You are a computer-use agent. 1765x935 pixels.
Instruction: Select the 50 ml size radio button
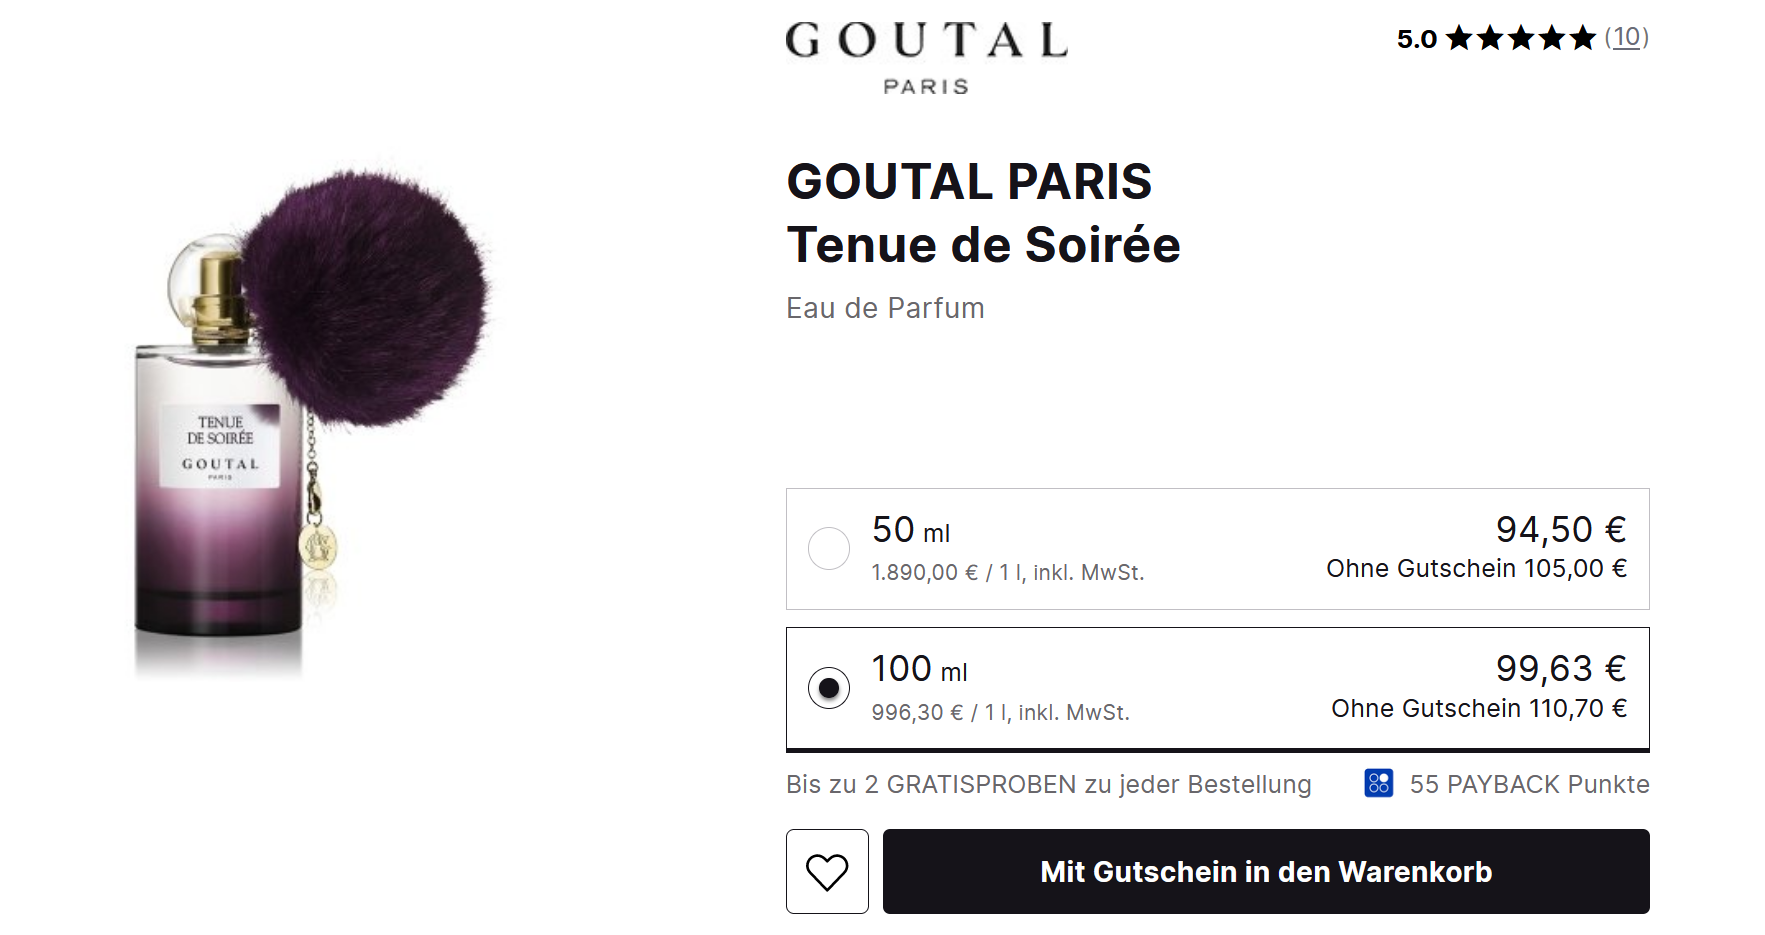tap(829, 549)
